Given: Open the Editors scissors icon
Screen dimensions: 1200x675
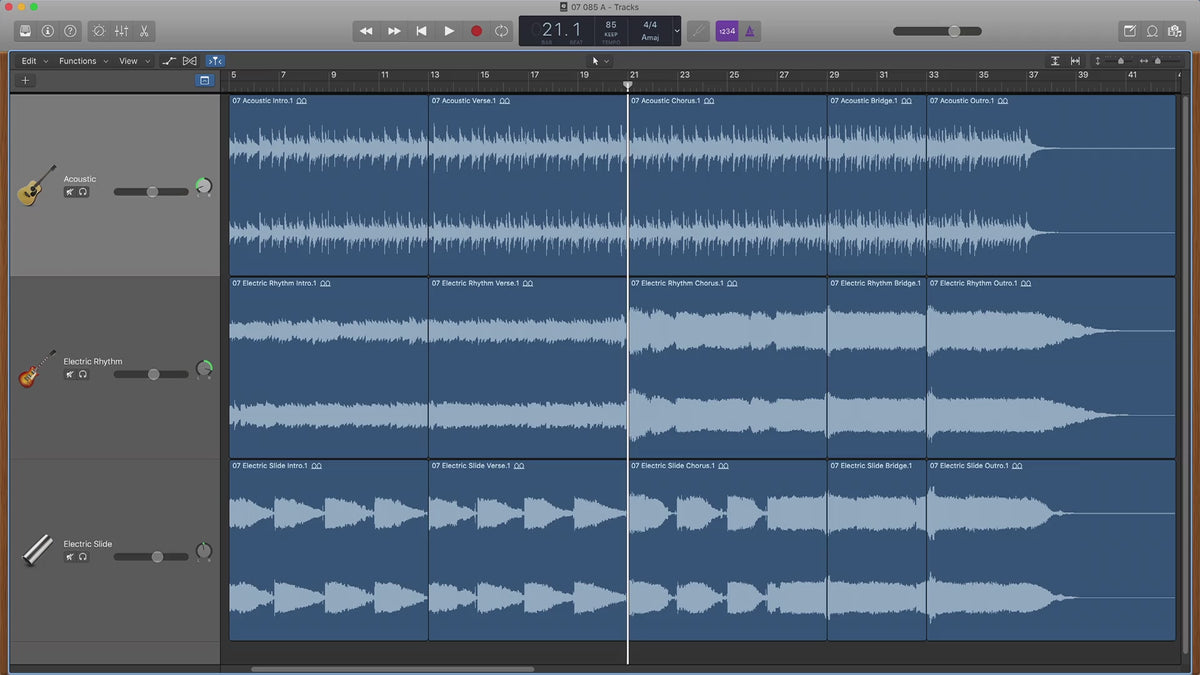Looking at the screenshot, I should click(x=144, y=31).
